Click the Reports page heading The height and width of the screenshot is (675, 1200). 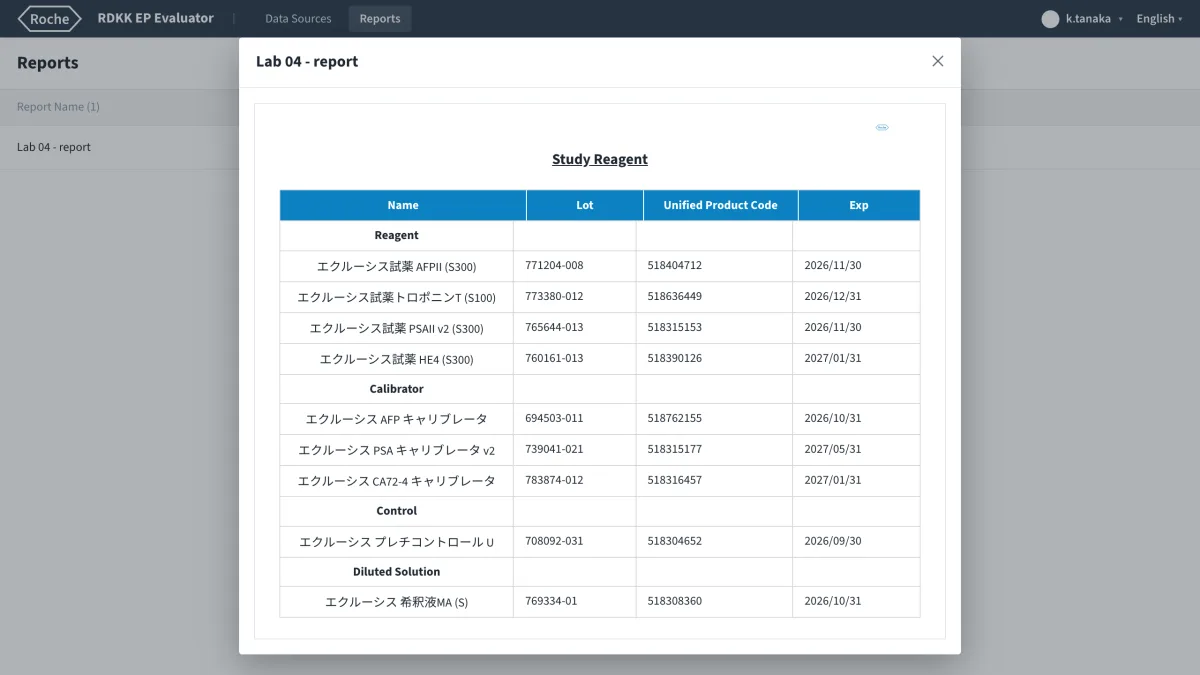(48, 63)
